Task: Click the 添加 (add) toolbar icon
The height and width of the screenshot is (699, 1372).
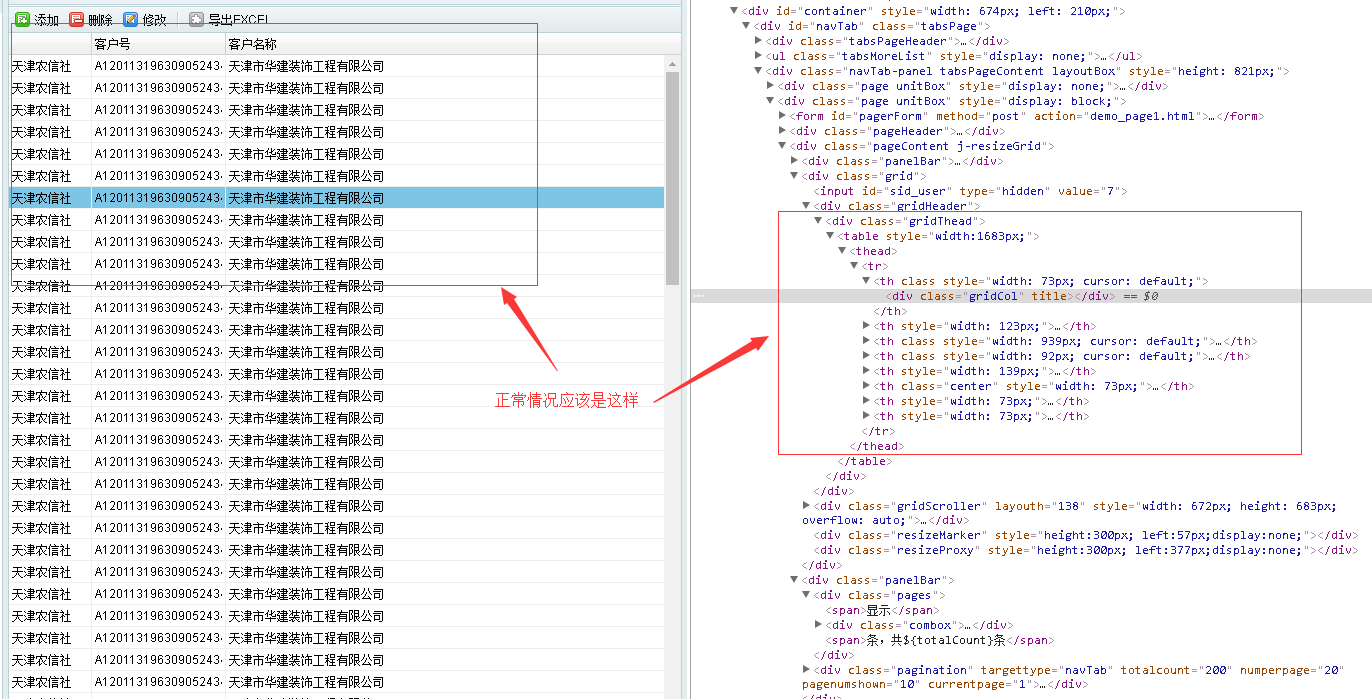Action: click(22, 19)
